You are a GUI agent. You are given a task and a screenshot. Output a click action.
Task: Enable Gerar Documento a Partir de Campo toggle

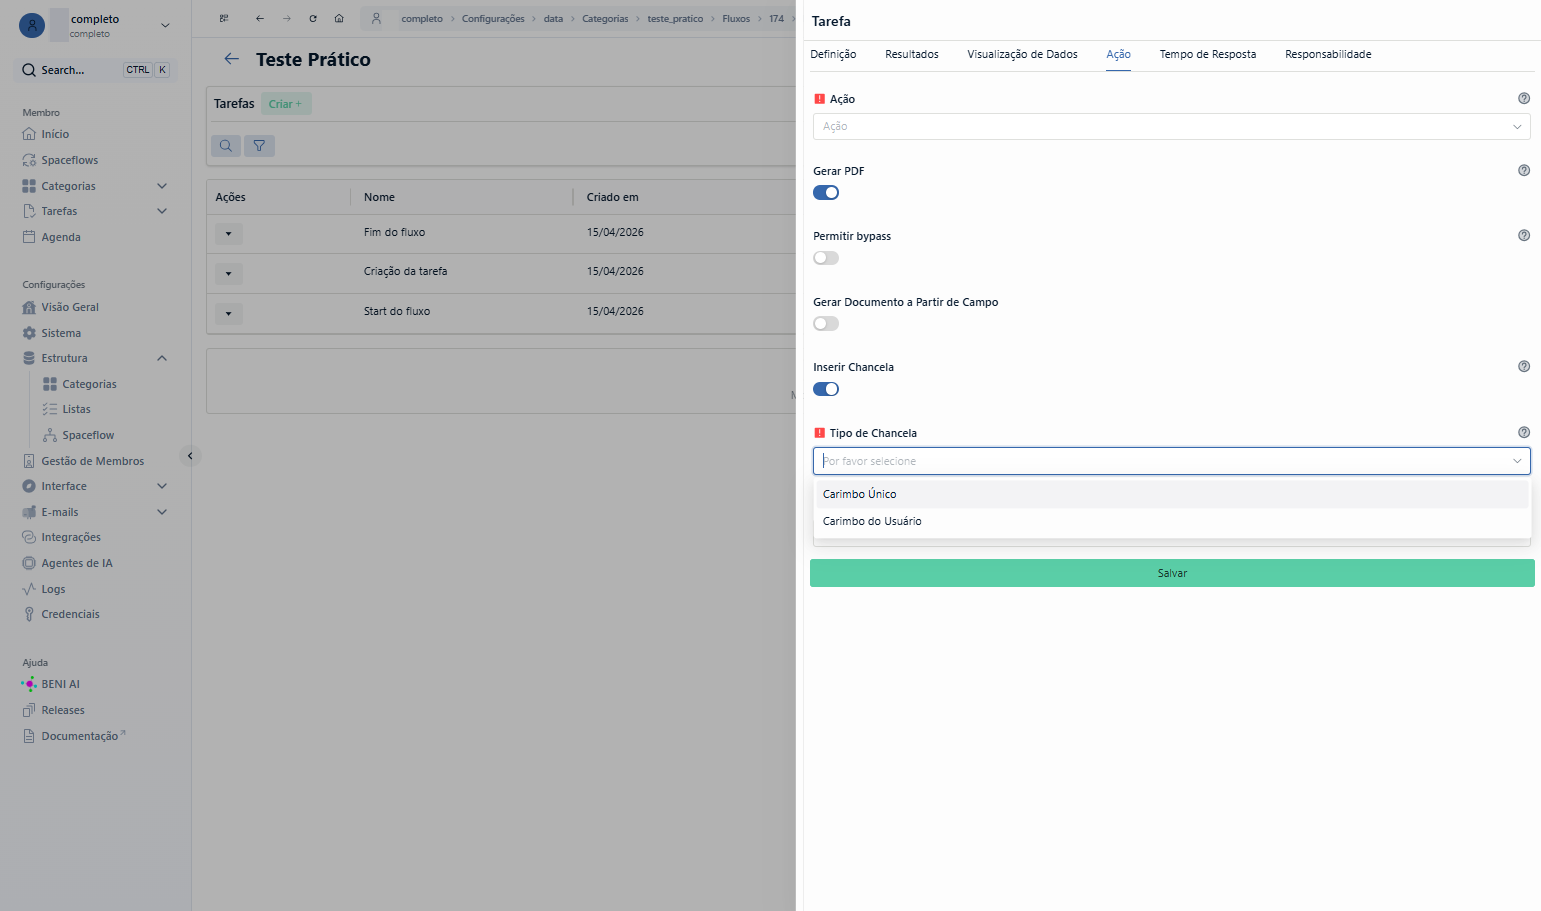(x=826, y=324)
